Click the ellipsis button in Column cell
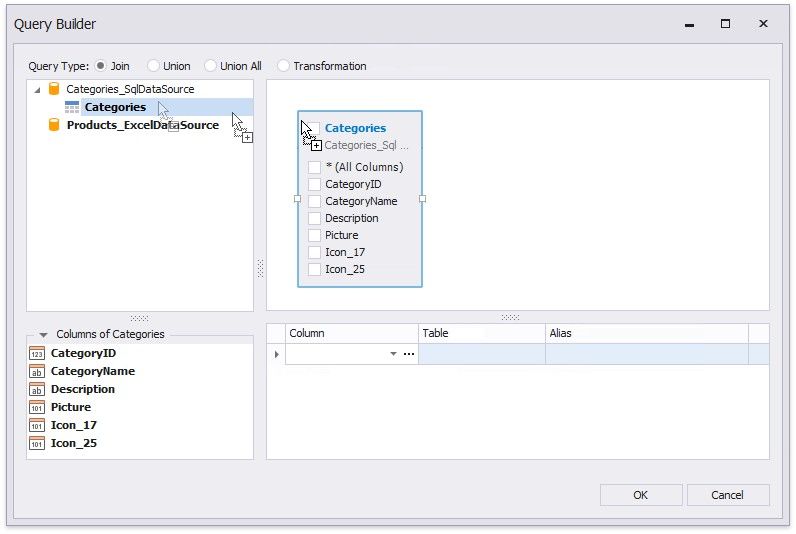Viewport: 796px width, 534px height. [x=409, y=354]
